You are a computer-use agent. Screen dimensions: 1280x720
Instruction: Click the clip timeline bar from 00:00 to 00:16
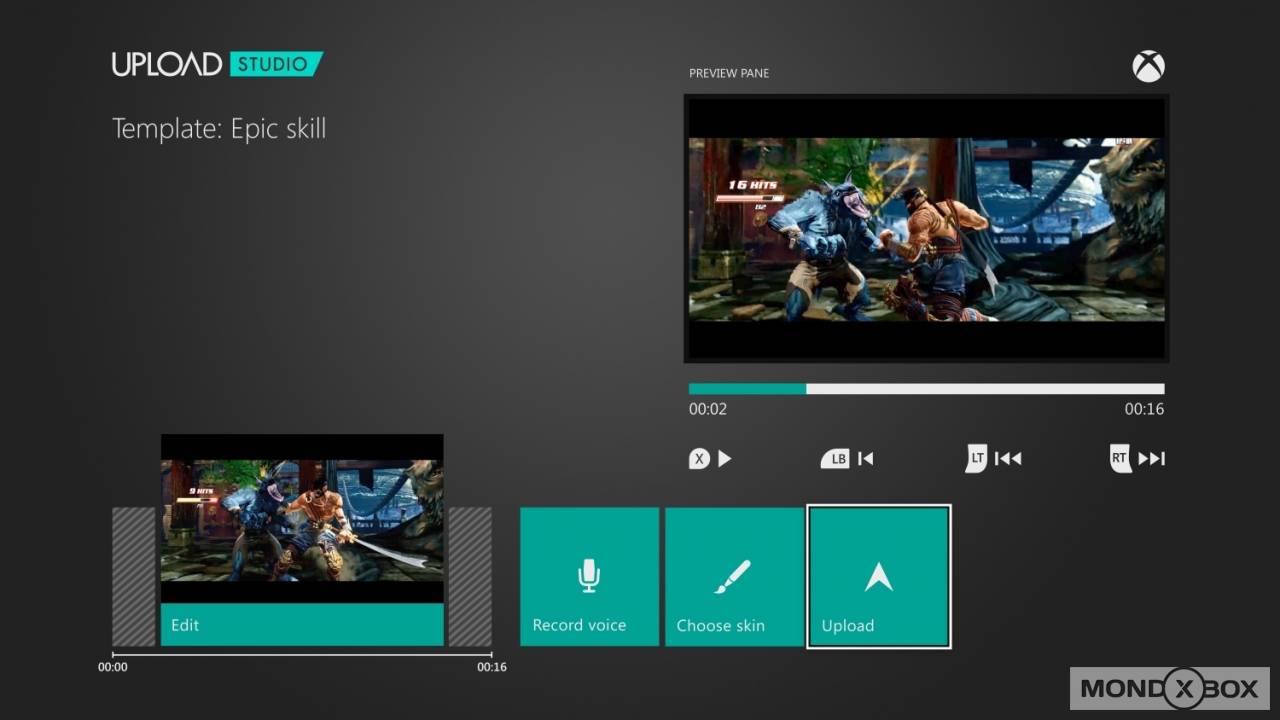302,655
